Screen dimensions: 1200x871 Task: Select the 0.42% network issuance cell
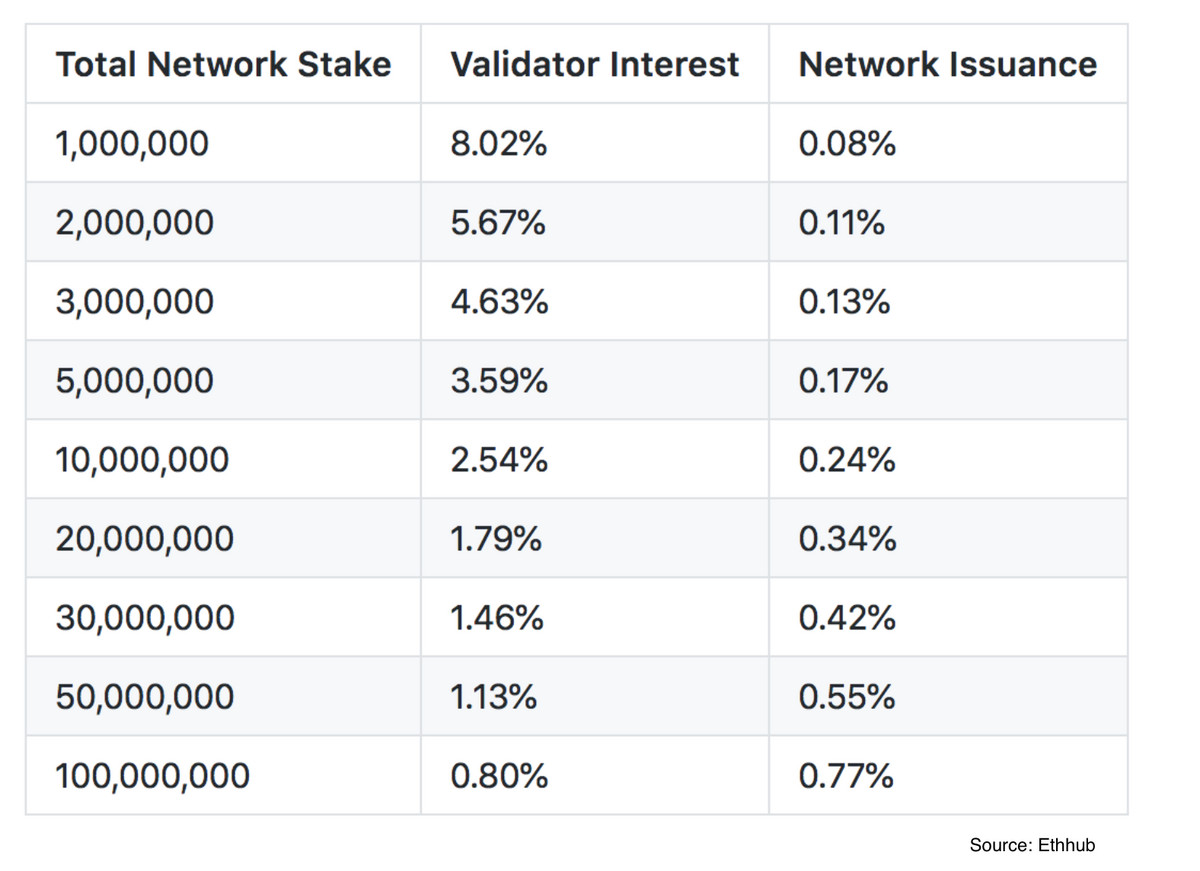pos(847,618)
